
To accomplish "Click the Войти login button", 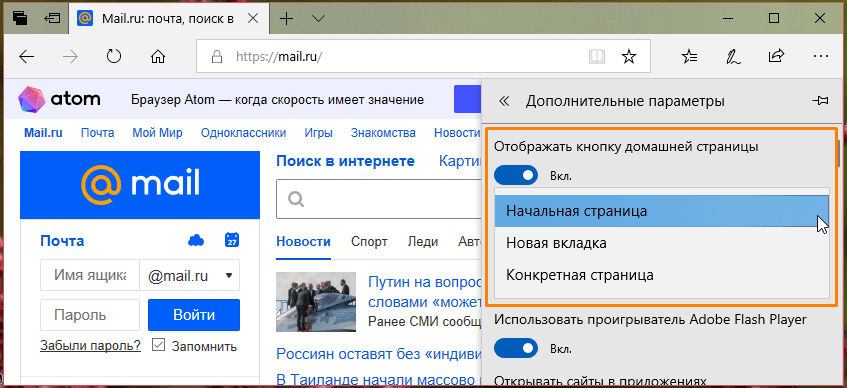I will tap(194, 315).
